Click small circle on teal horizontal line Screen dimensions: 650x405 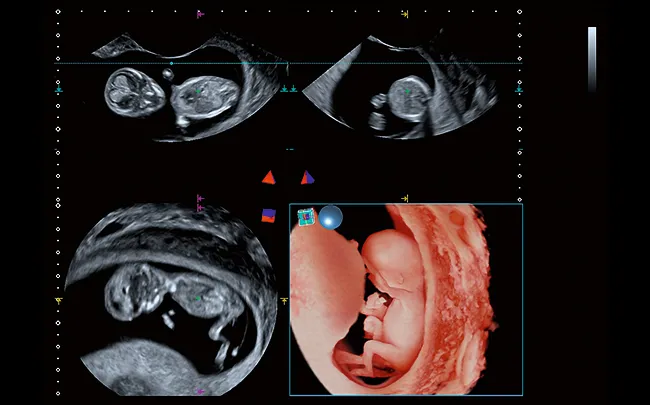[171, 63]
